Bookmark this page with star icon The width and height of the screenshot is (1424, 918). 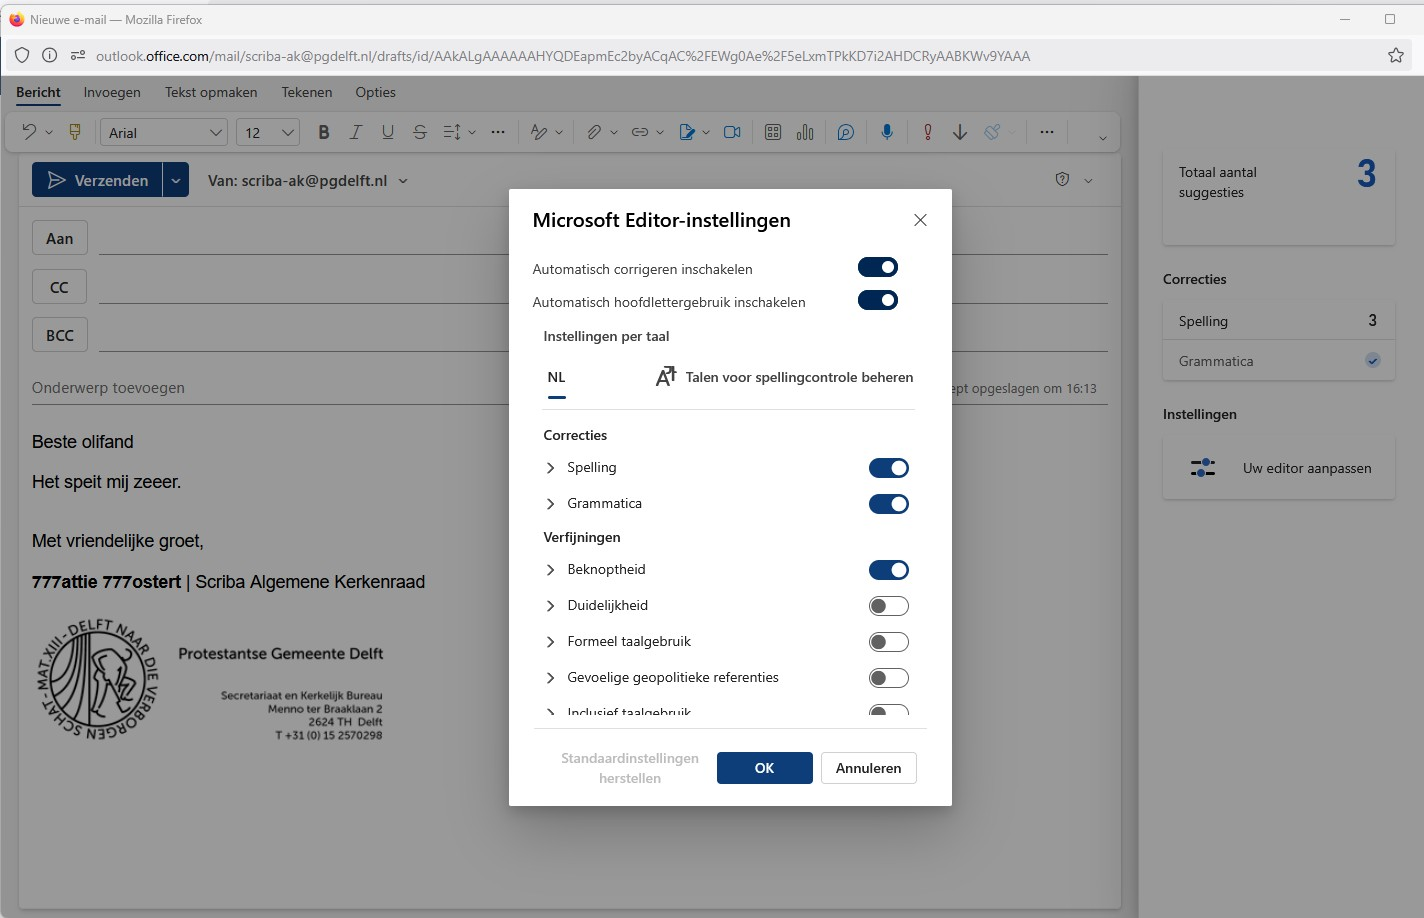pyautogui.click(x=1396, y=56)
